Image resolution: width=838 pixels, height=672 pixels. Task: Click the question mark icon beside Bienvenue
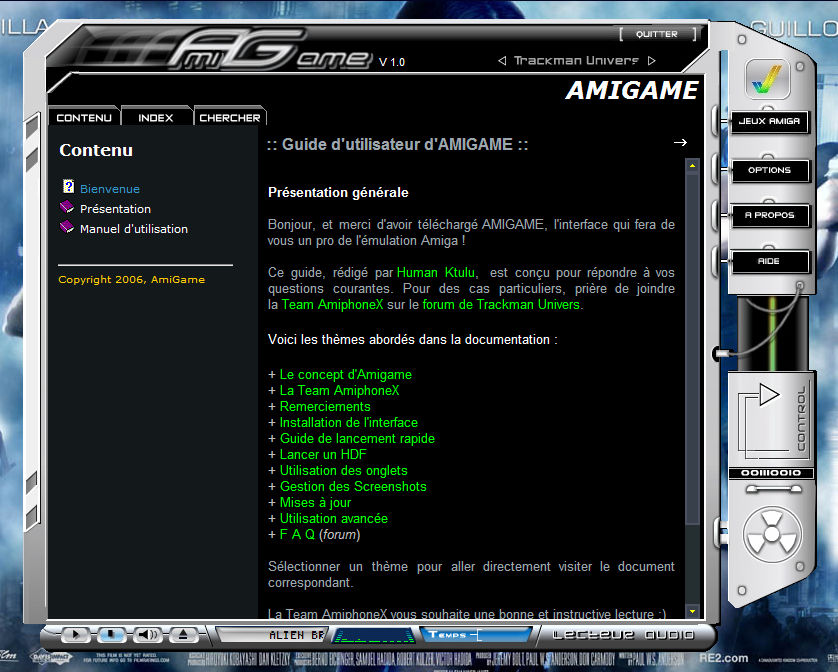point(68,186)
